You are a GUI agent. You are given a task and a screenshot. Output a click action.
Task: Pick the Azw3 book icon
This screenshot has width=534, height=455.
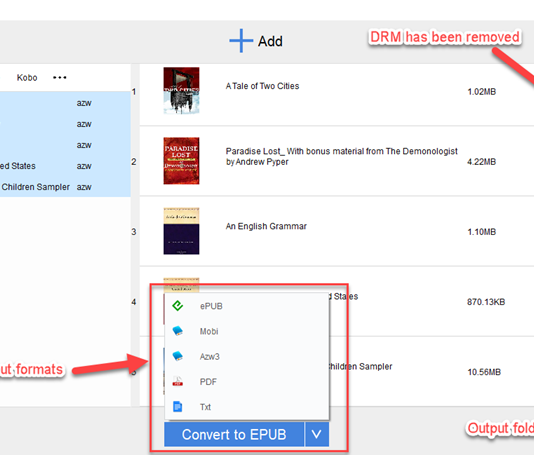click(178, 356)
